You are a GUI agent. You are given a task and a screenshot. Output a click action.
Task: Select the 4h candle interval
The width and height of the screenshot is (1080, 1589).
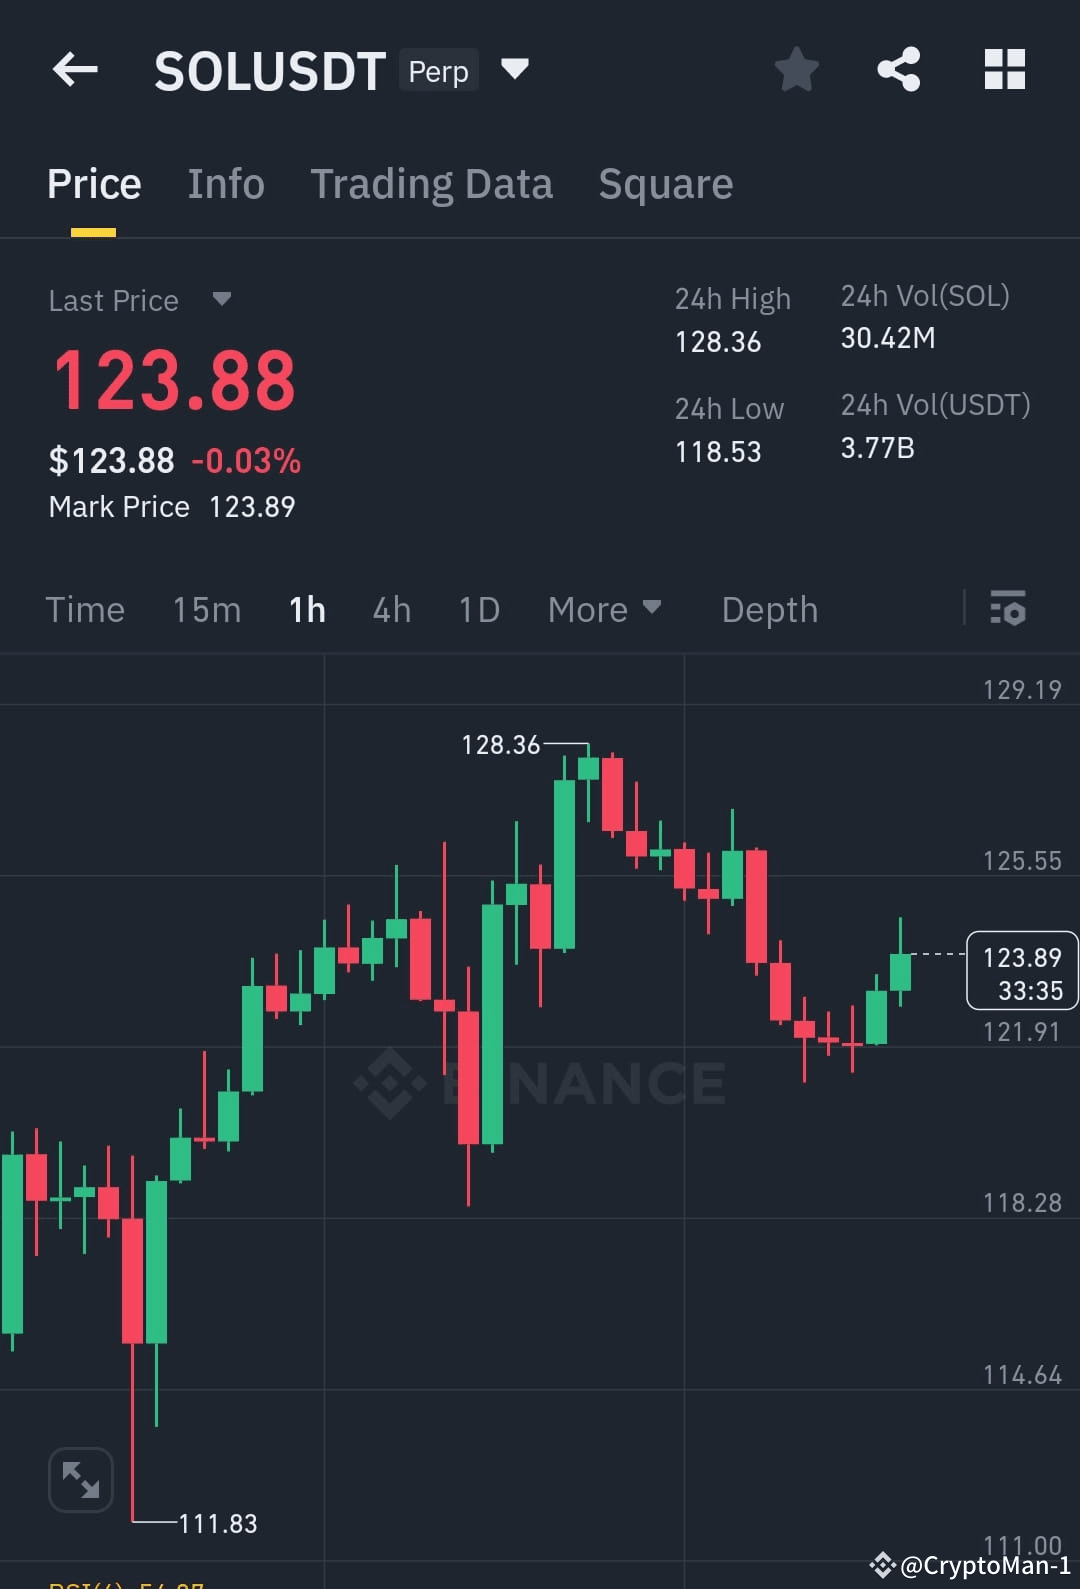(391, 609)
